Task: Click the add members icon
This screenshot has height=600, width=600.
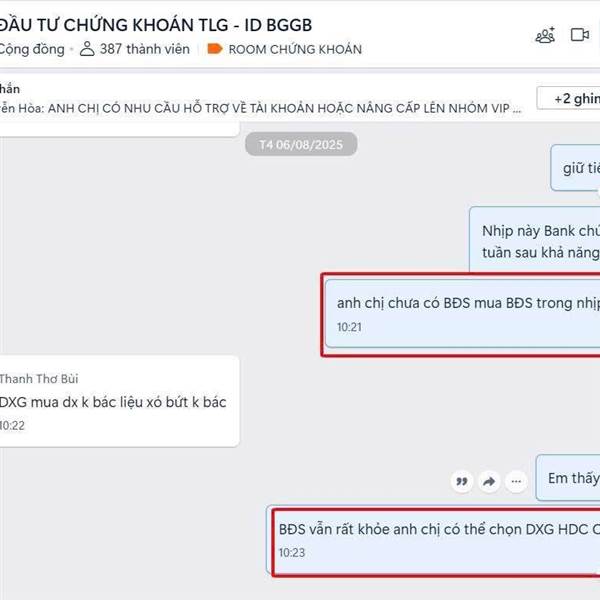Action: [x=545, y=35]
